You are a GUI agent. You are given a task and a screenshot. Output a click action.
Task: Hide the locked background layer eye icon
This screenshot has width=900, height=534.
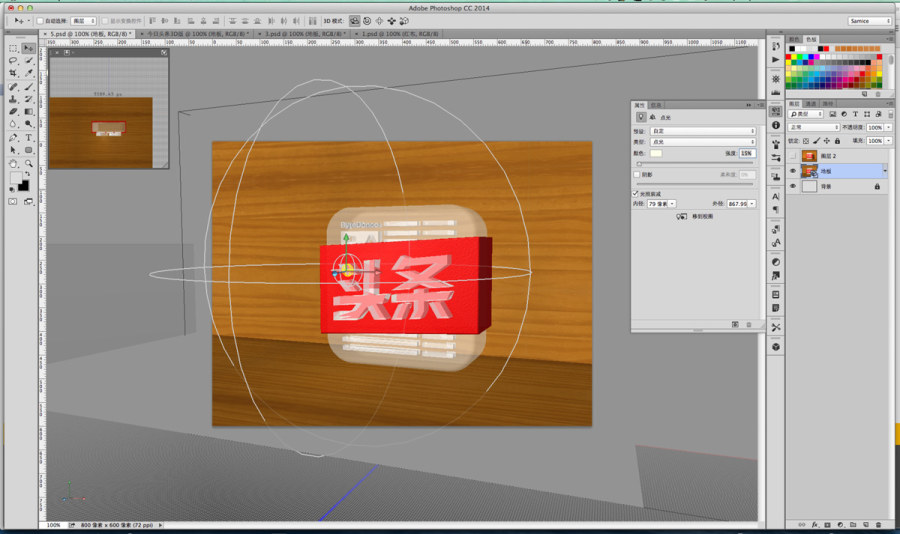[x=793, y=187]
